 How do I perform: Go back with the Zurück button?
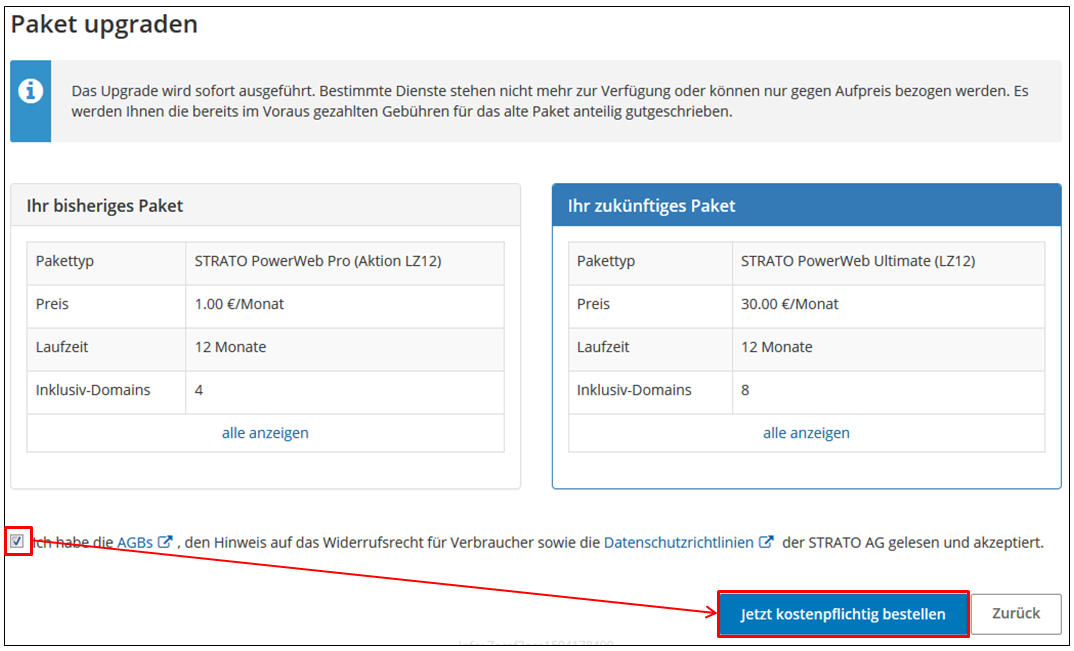(1016, 613)
